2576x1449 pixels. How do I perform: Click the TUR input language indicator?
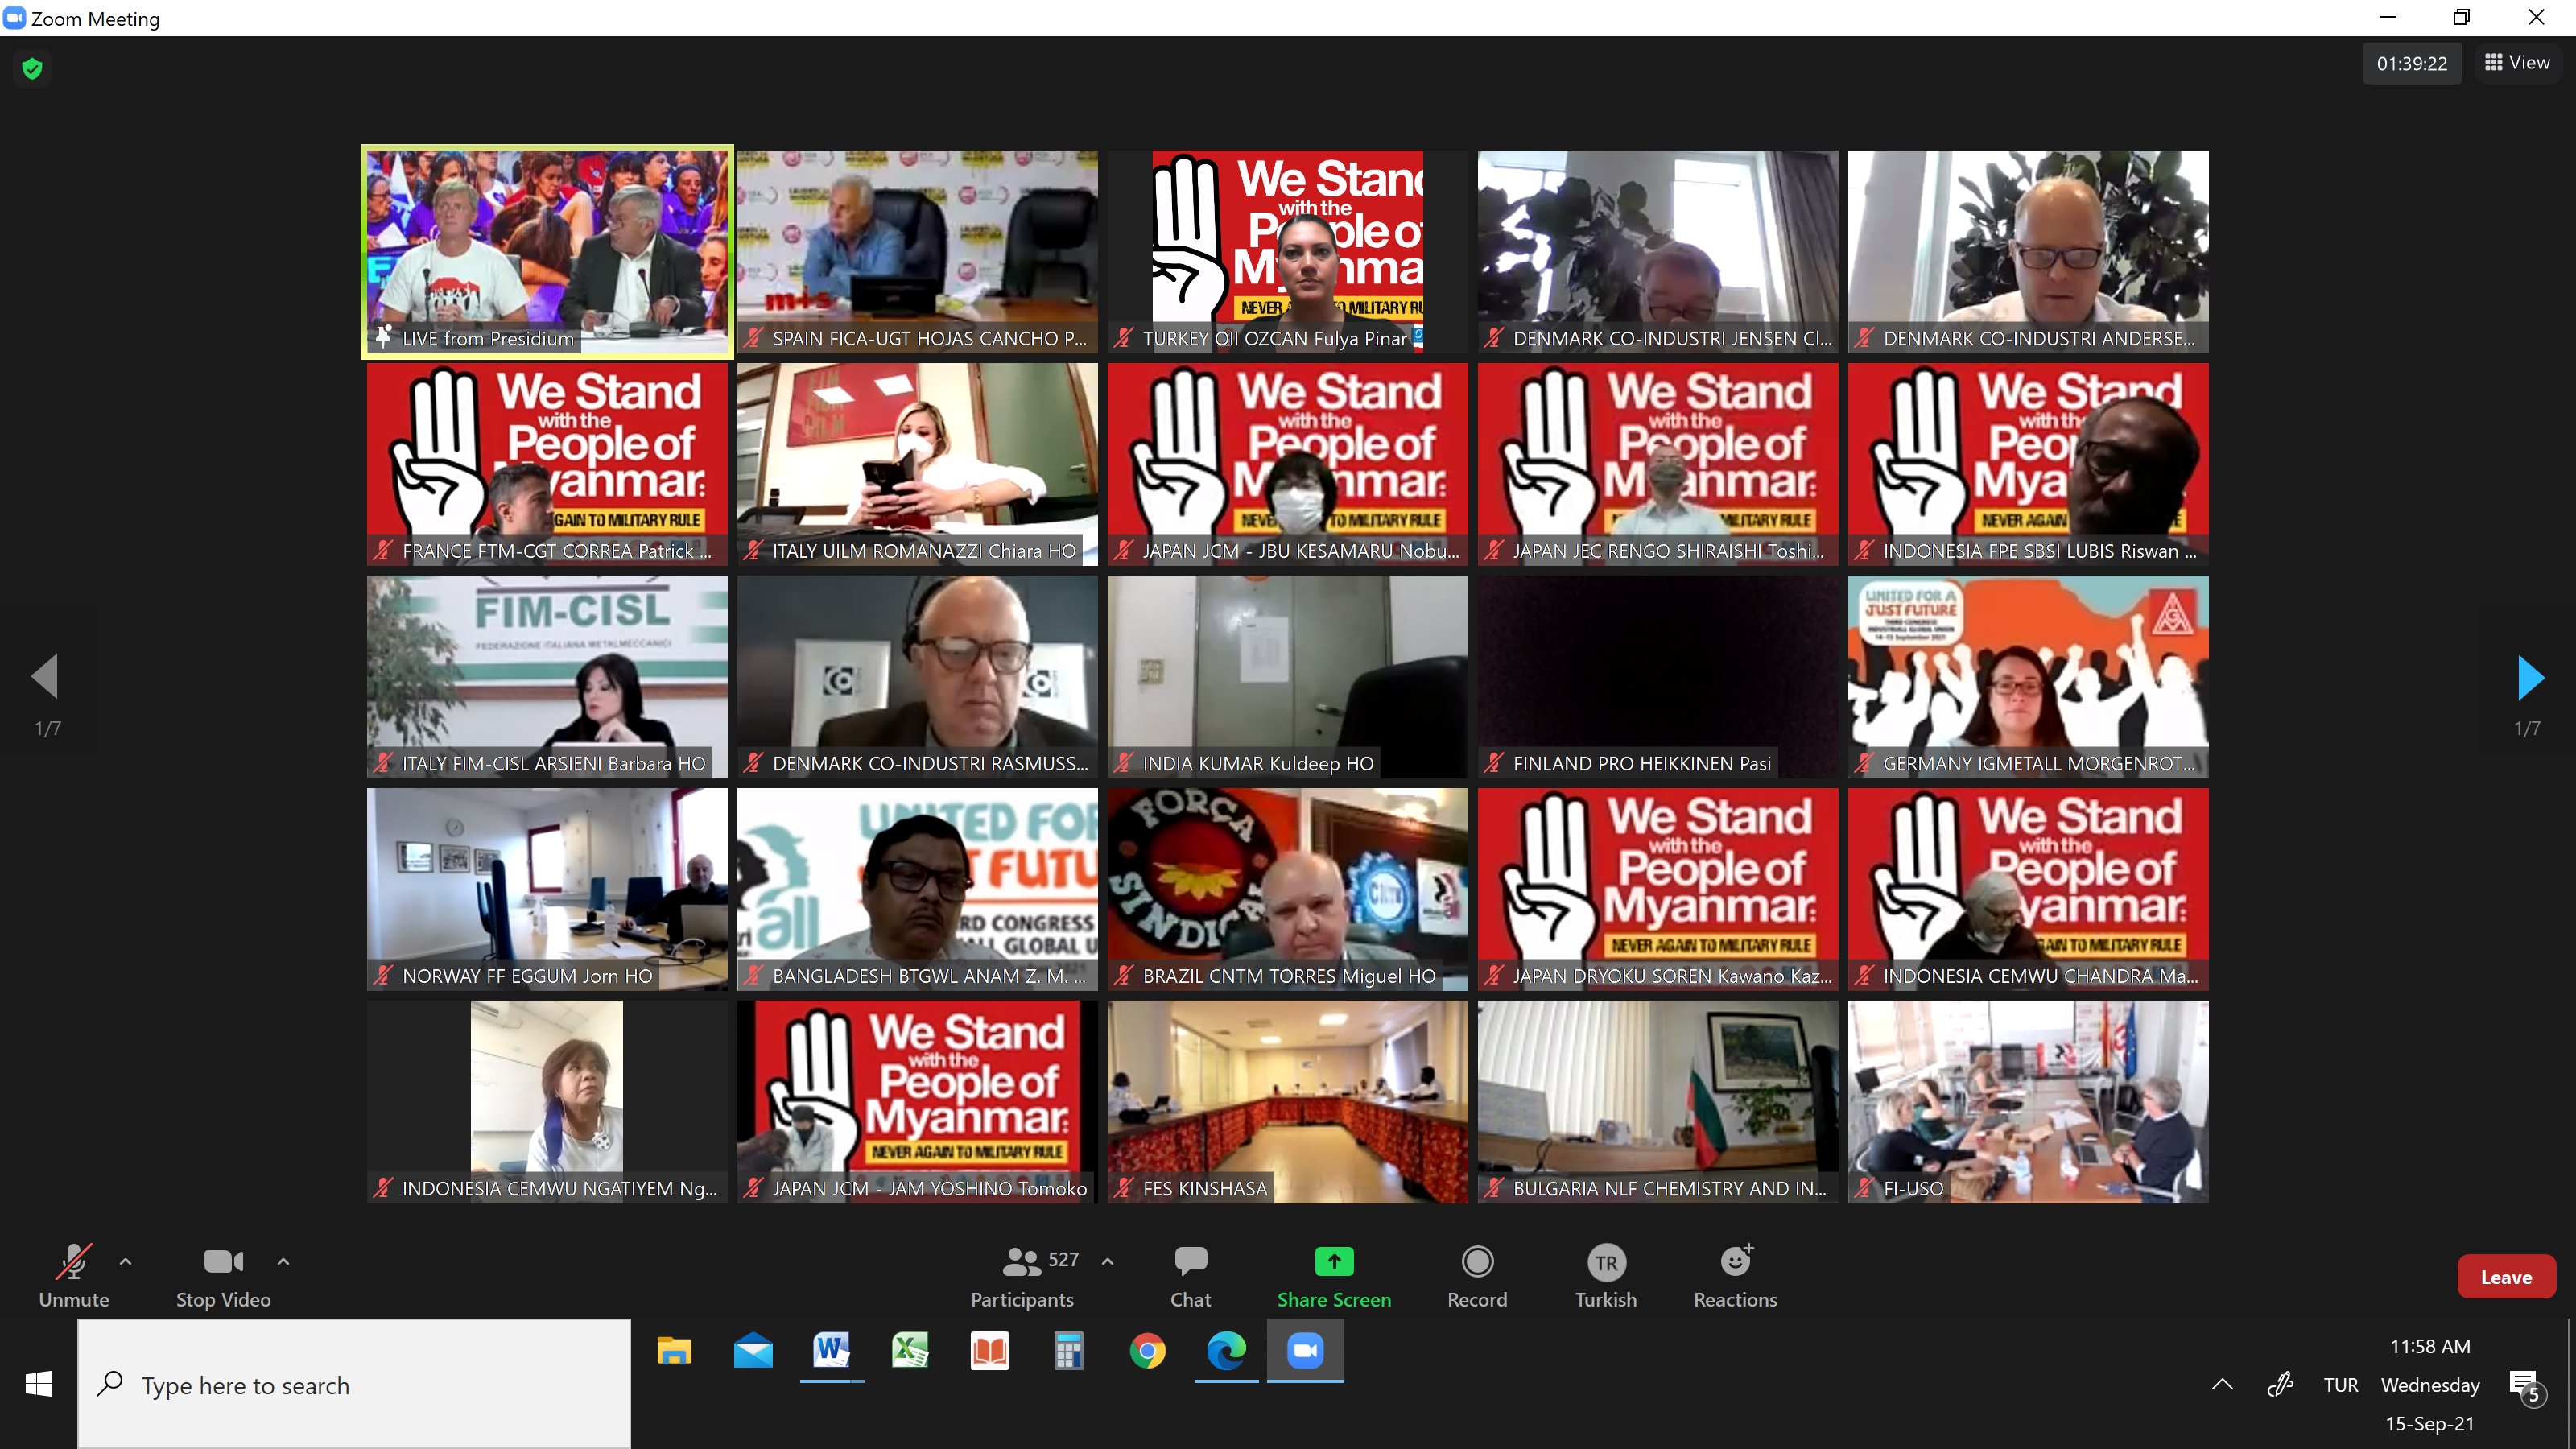coord(2341,1385)
